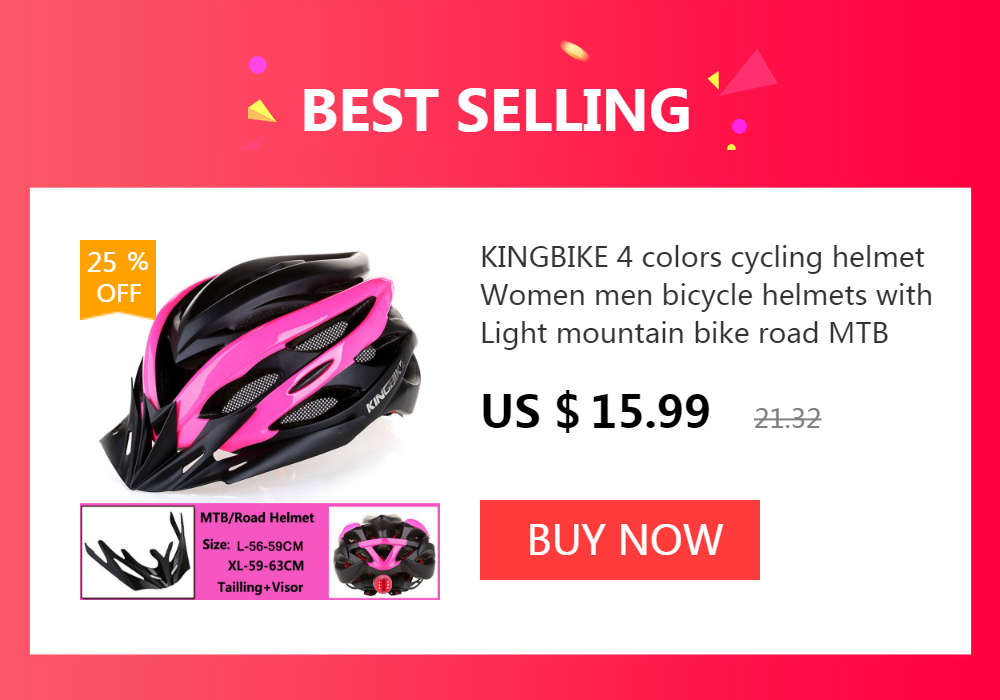
Task: Click the magenta dot right of SELLING
Action: tap(739, 126)
